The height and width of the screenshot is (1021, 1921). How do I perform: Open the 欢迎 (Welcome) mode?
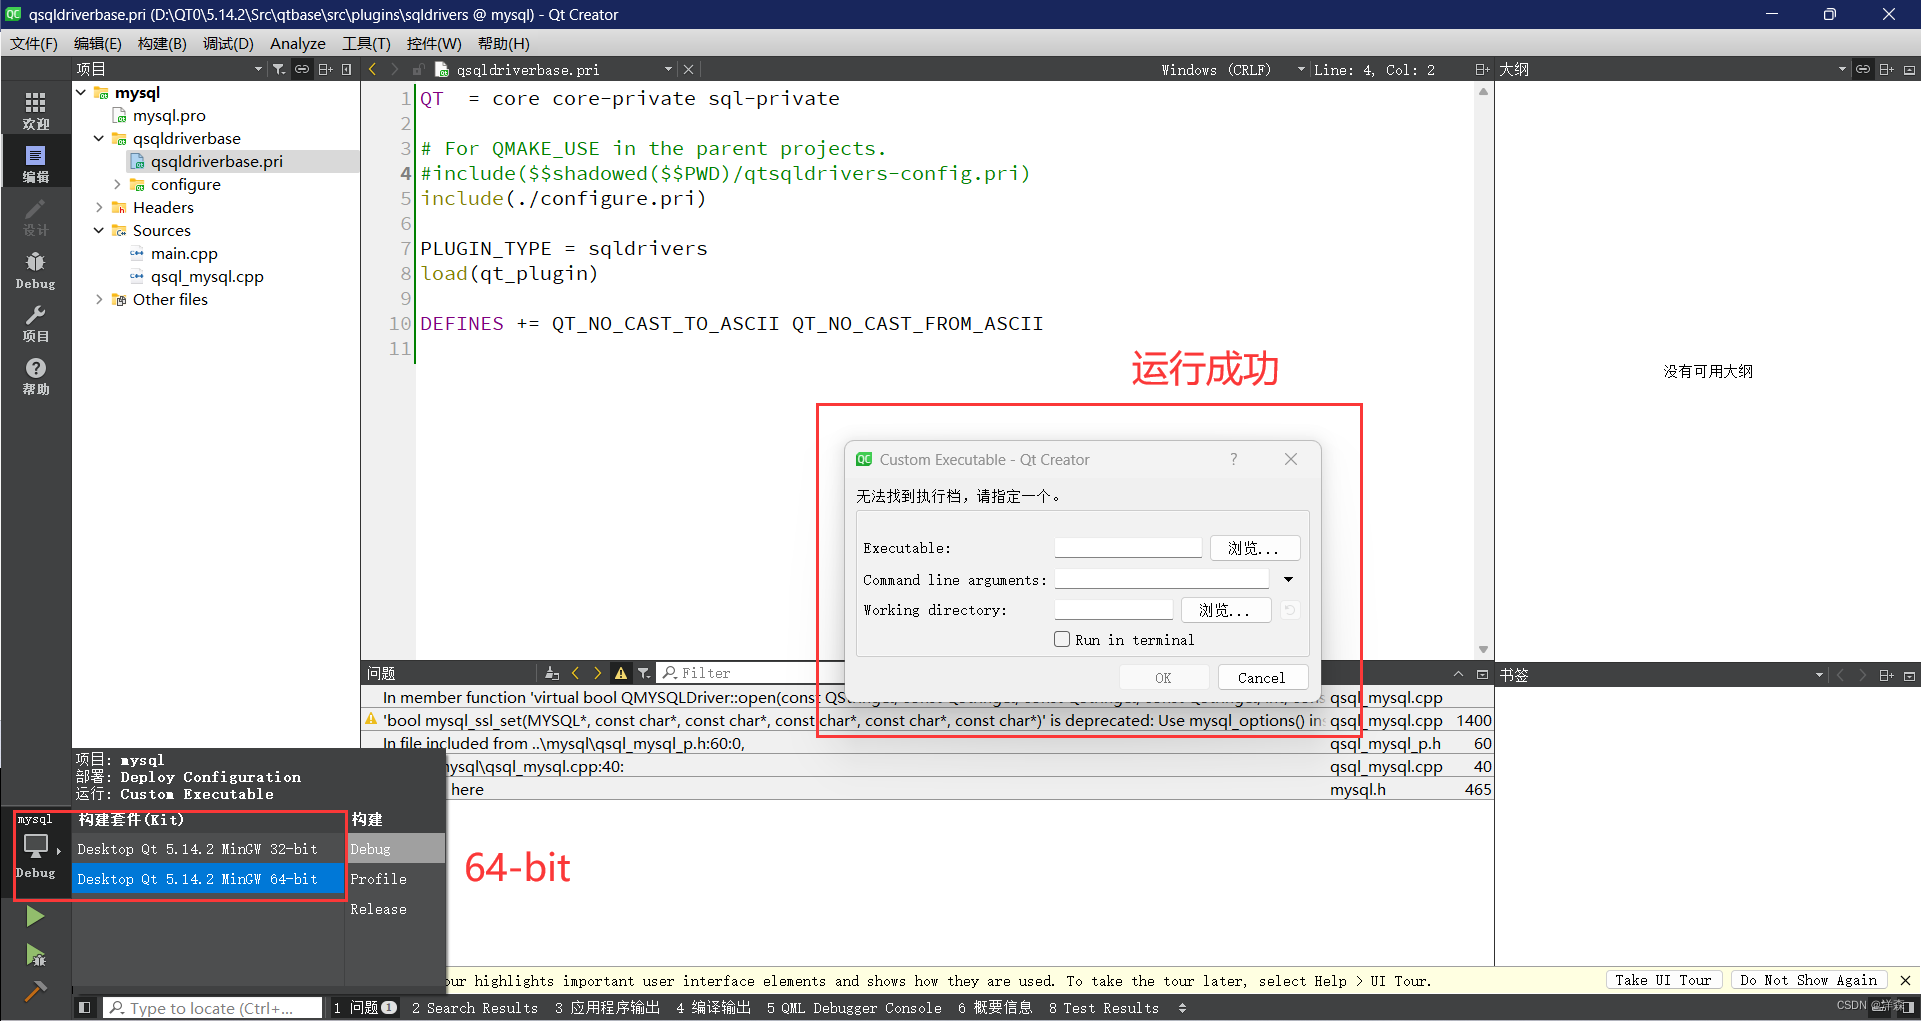click(35, 110)
